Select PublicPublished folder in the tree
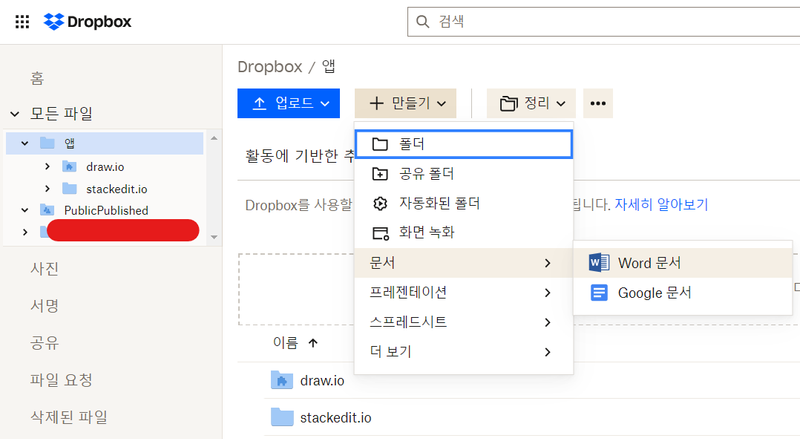This screenshot has height=439, width=800. pos(106,210)
